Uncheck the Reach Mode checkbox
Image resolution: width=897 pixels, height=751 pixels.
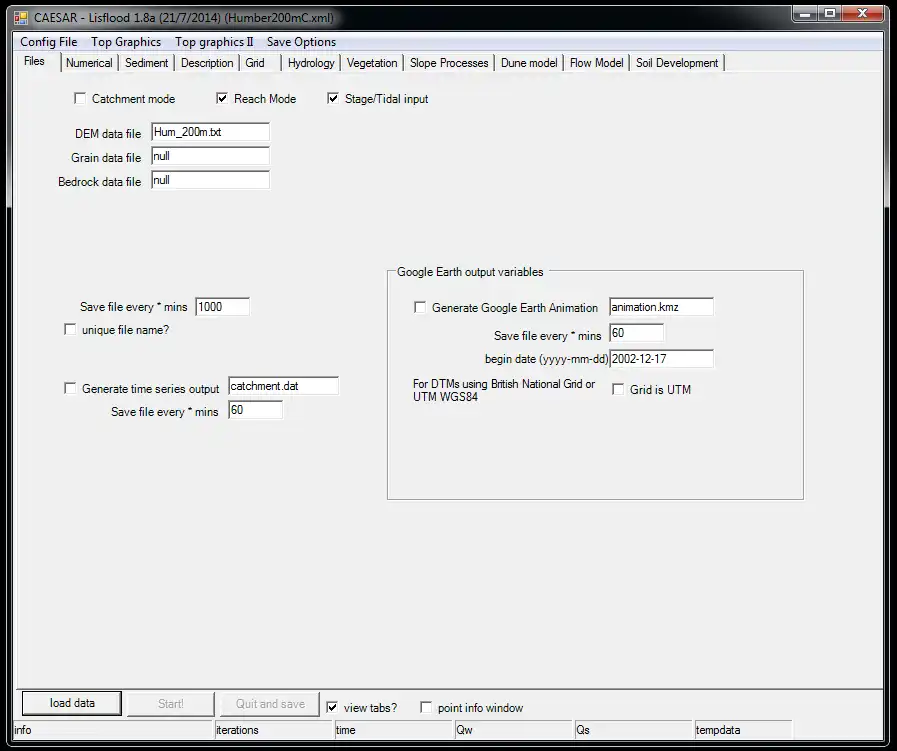(222, 98)
